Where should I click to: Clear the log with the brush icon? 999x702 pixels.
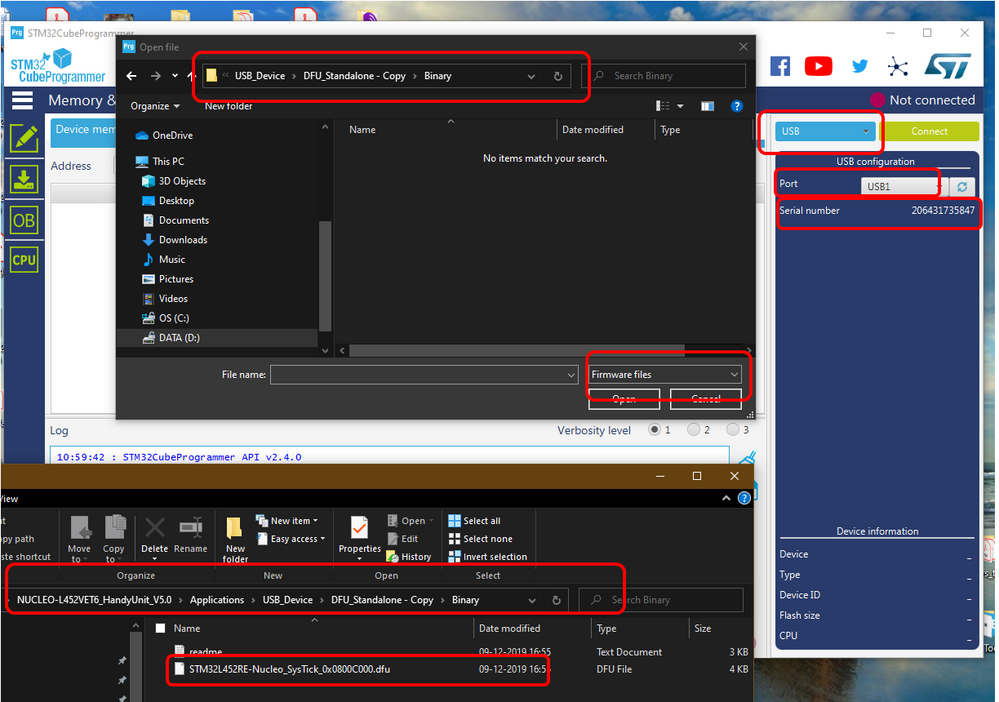(x=747, y=459)
